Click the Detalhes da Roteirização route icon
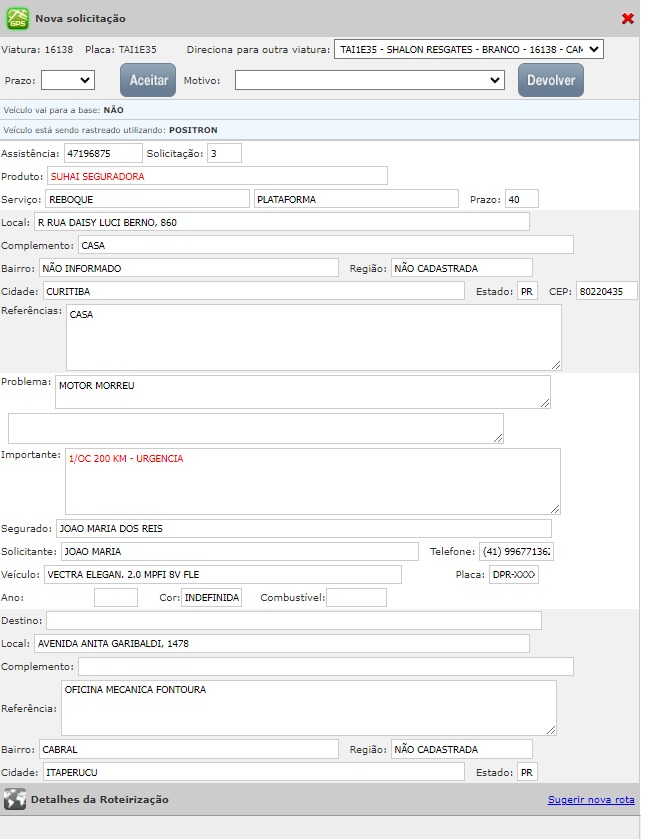This screenshot has height=839, width=646. [14, 800]
